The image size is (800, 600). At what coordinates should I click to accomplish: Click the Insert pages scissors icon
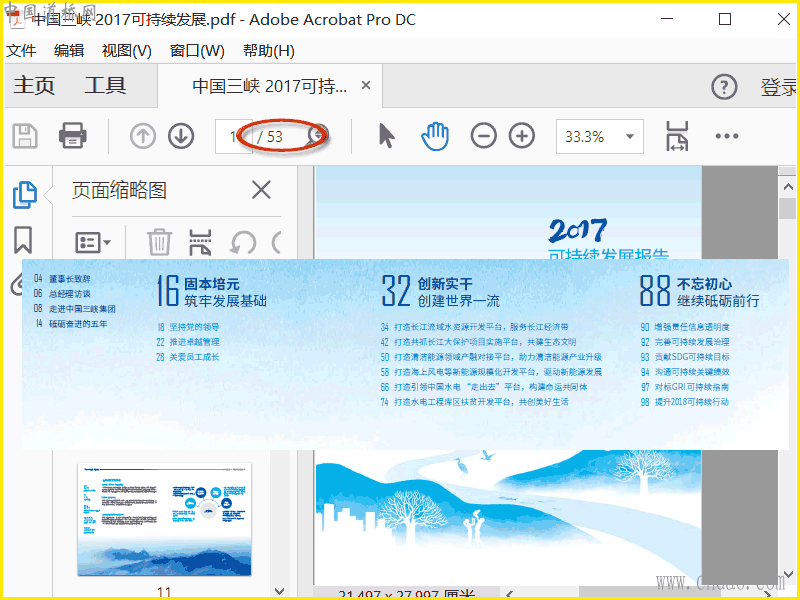(x=200, y=242)
